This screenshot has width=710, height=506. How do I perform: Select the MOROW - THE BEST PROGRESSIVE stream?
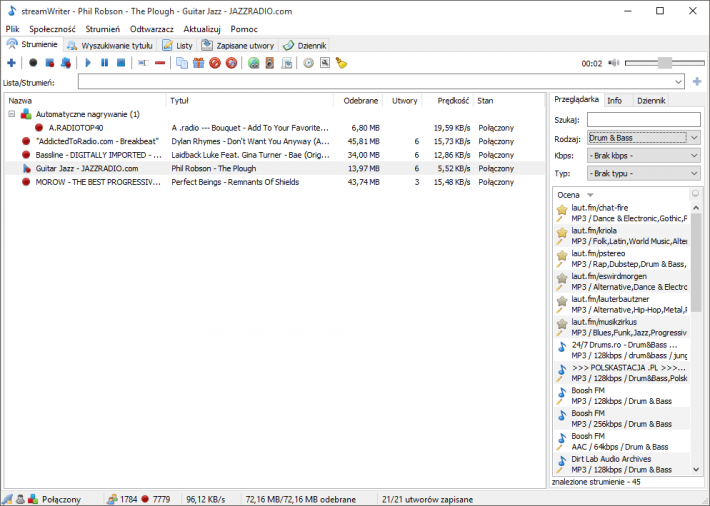[275, 182]
